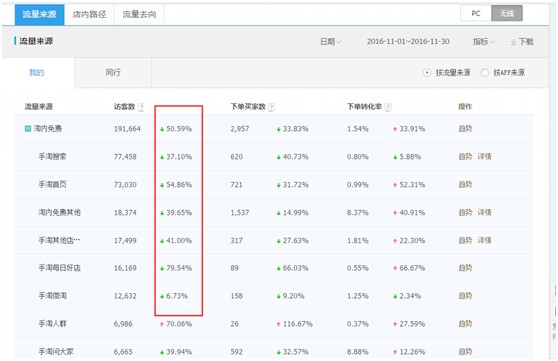
Task: Select the 无线 view button
Action: tap(507, 14)
